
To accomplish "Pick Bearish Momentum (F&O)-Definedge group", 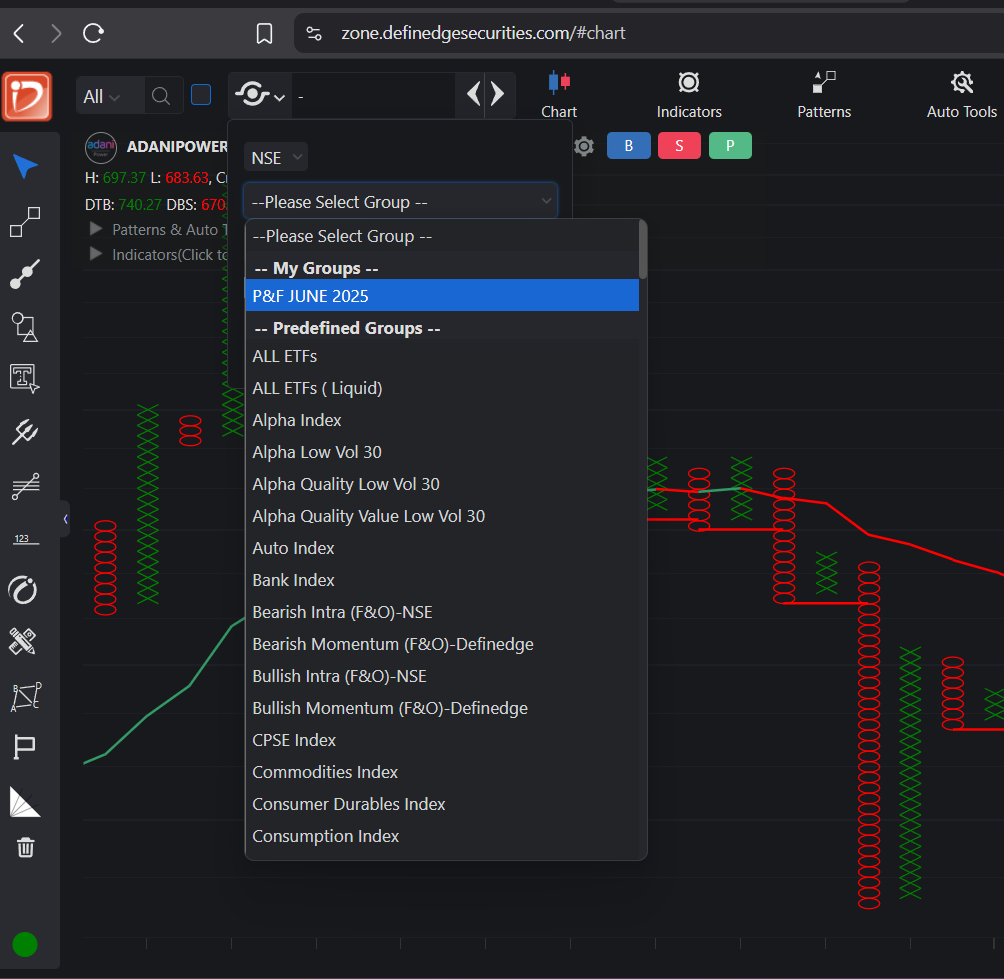I will click(x=442, y=644).
